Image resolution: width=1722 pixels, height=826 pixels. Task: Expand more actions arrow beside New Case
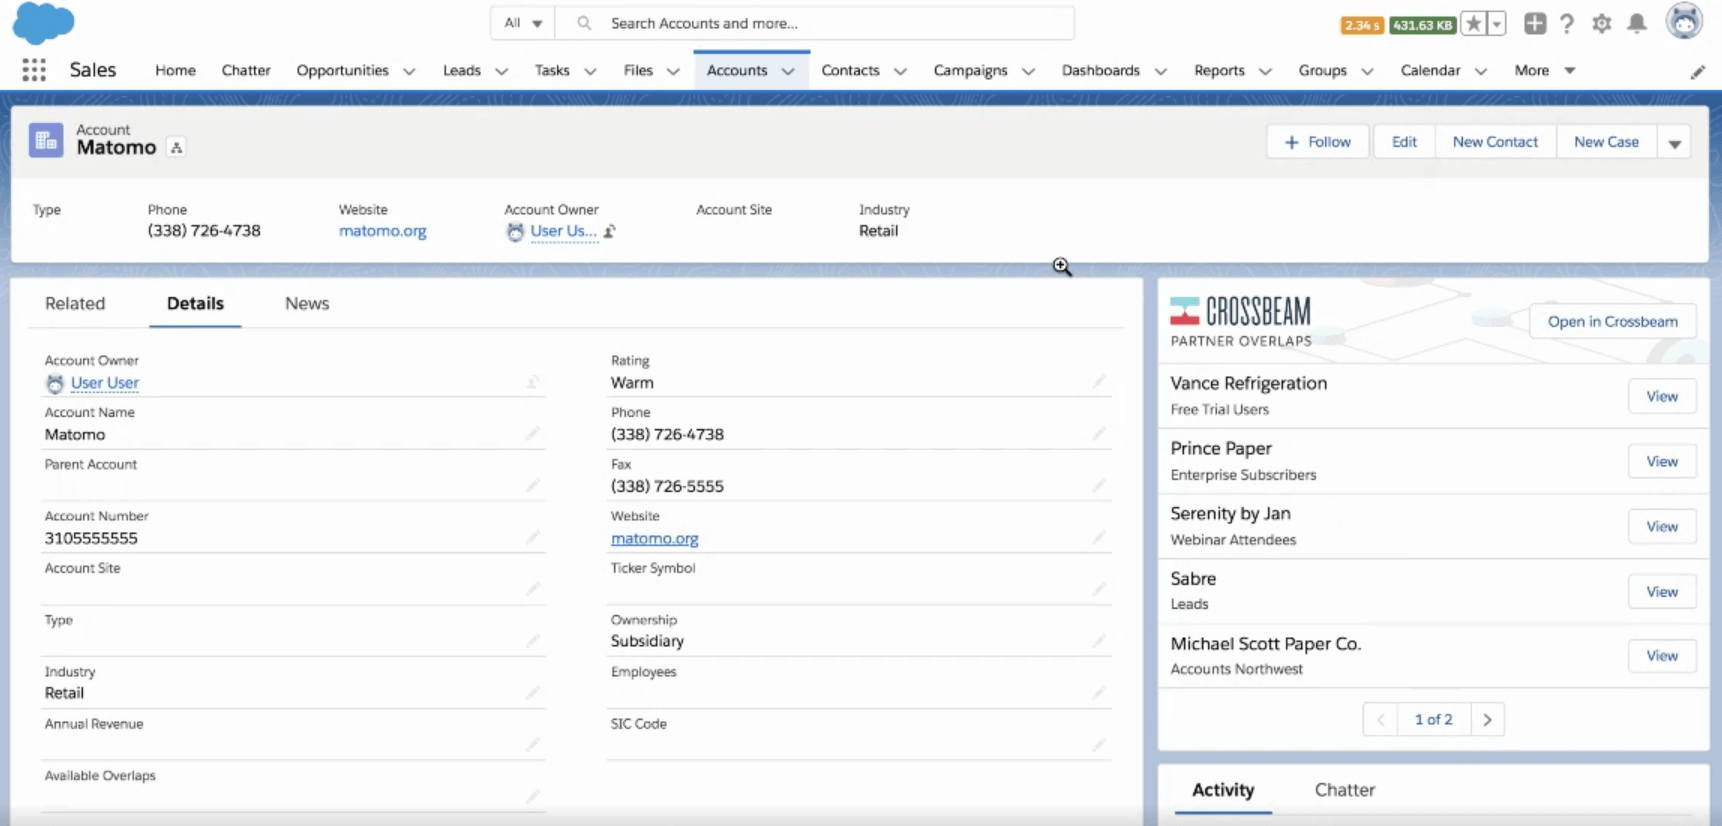click(x=1674, y=143)
